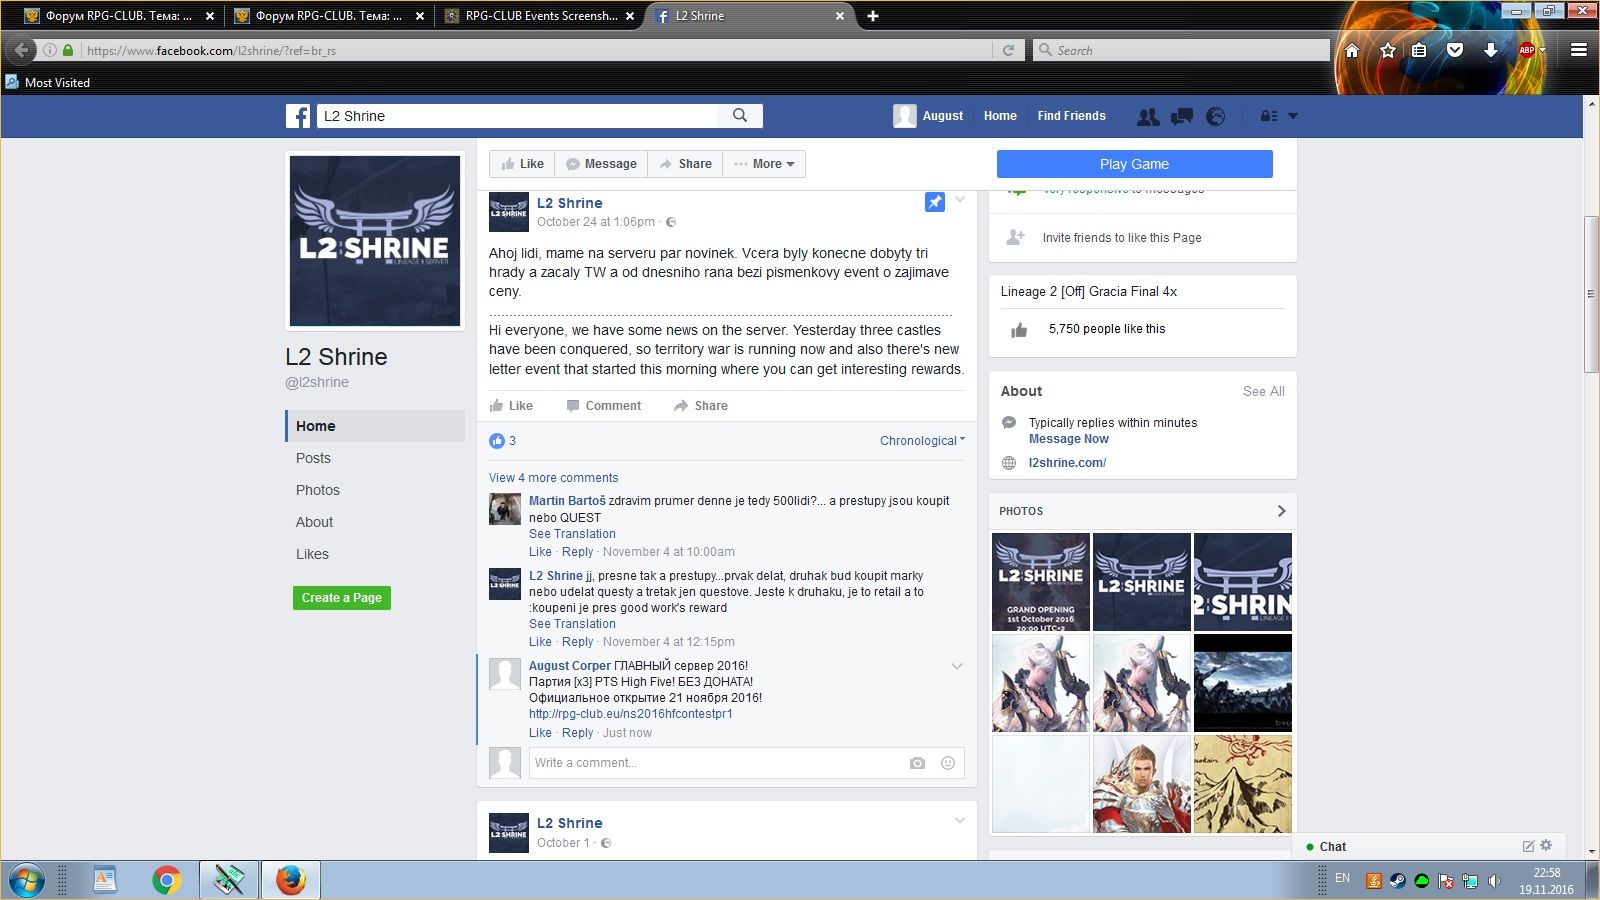Attach photo camera icon in comment box

click(x=917, y=763)
